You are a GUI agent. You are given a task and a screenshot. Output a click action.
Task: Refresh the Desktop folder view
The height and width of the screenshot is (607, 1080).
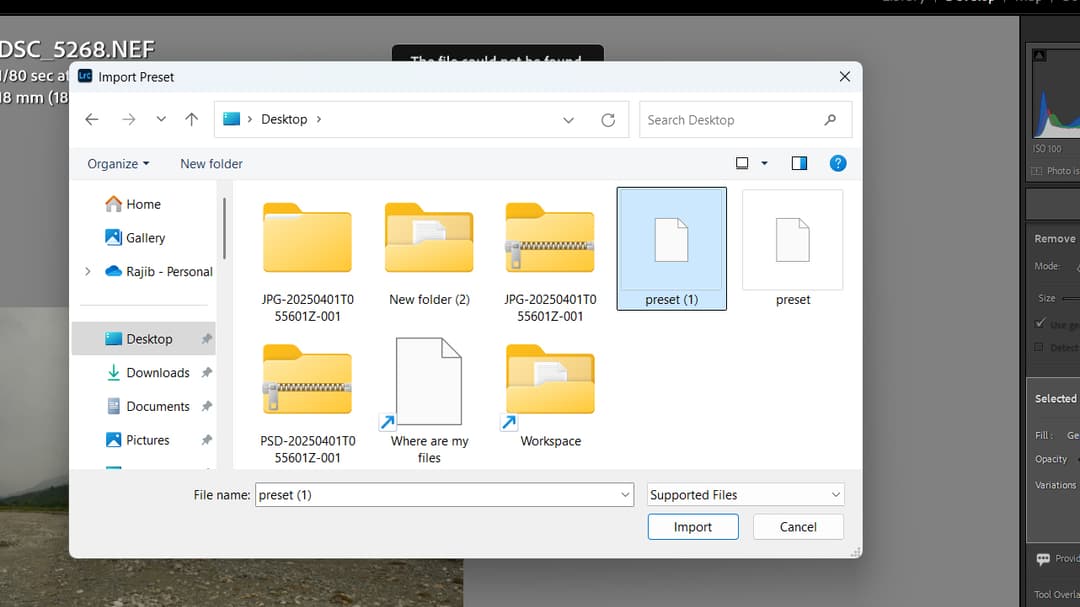pyautogui.click(x=608, y=120)
